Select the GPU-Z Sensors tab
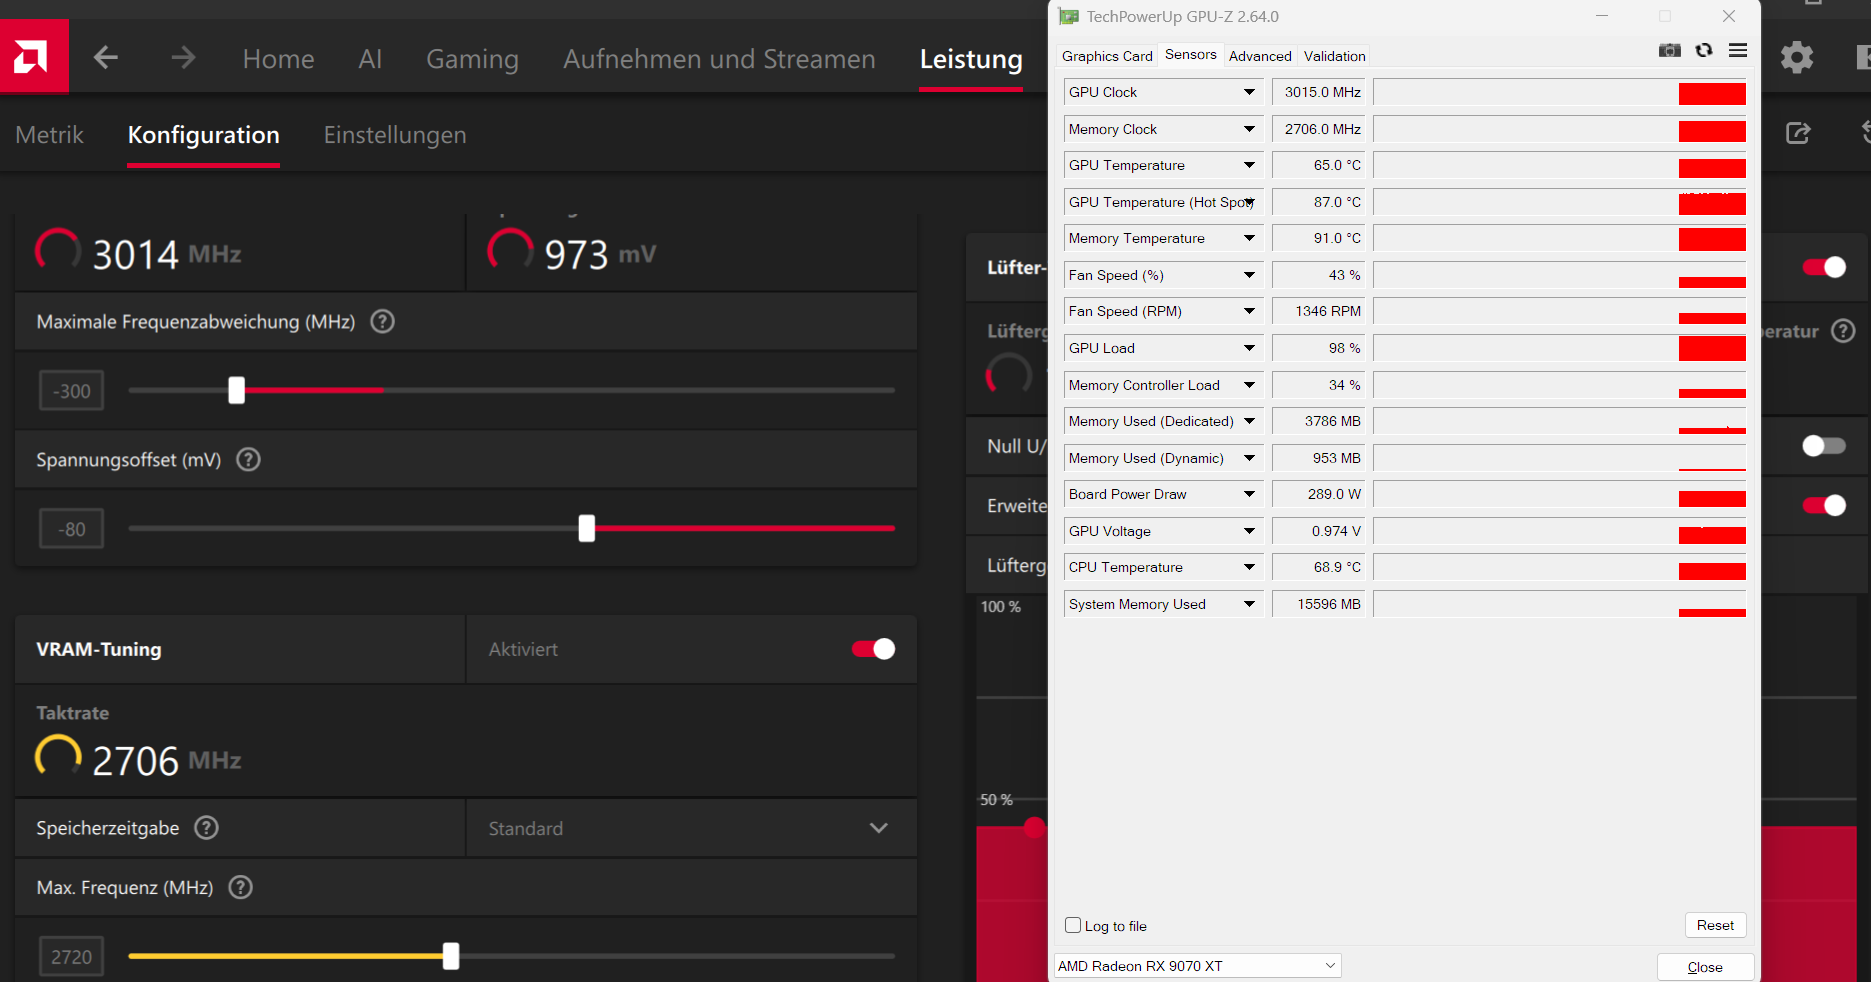Screen dimensions: 1871x982 click(1190, 55)
